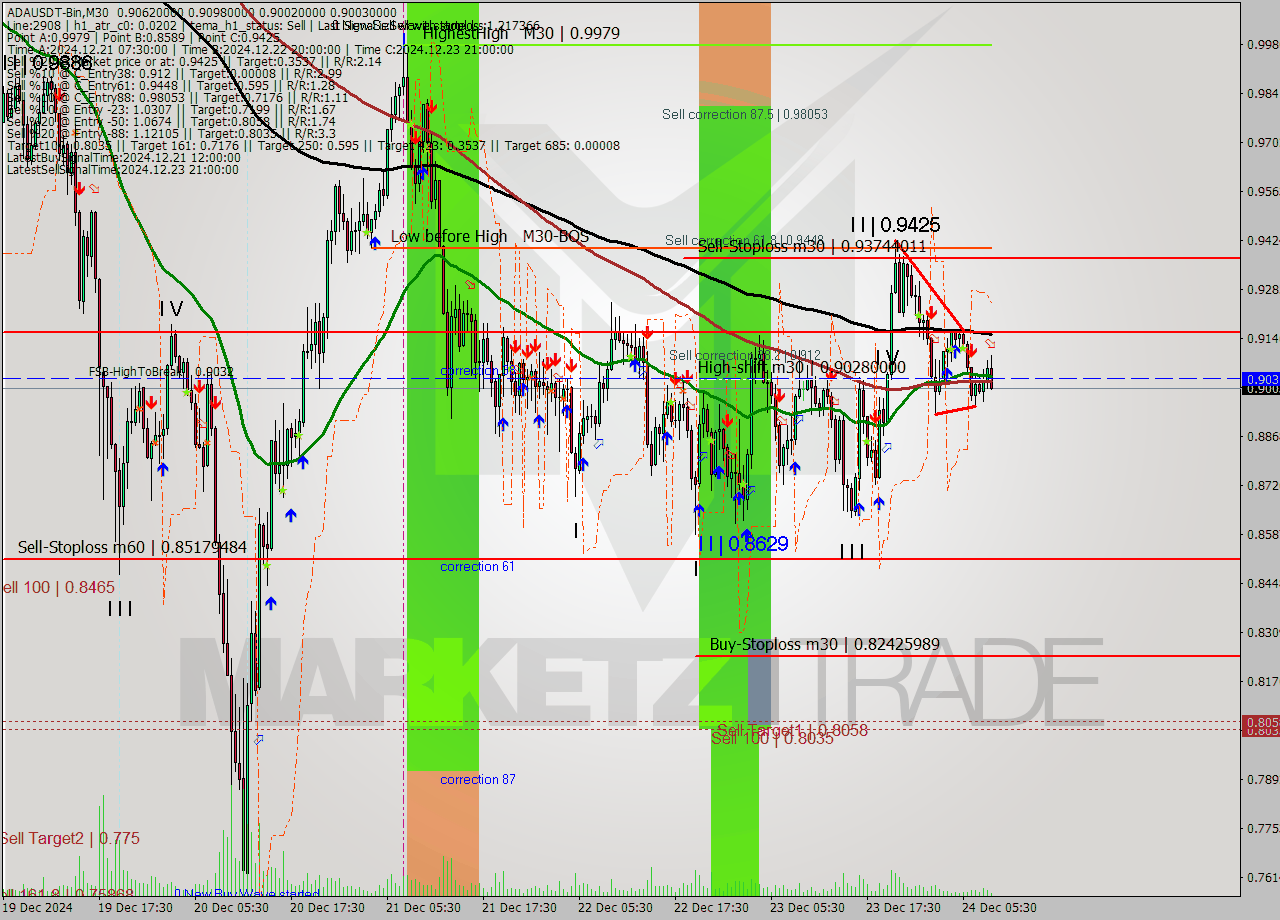Click the 19 Dec 2024 date label

click(x=38, y=908)
